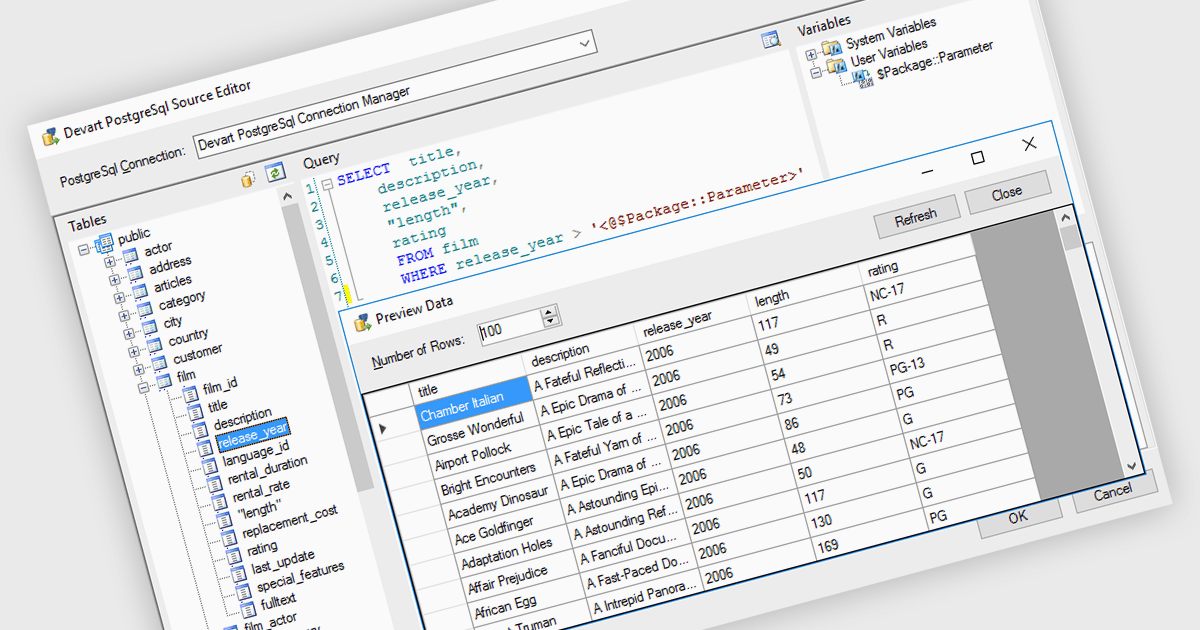Click the description column icon in the tree

tap(200, 431)
